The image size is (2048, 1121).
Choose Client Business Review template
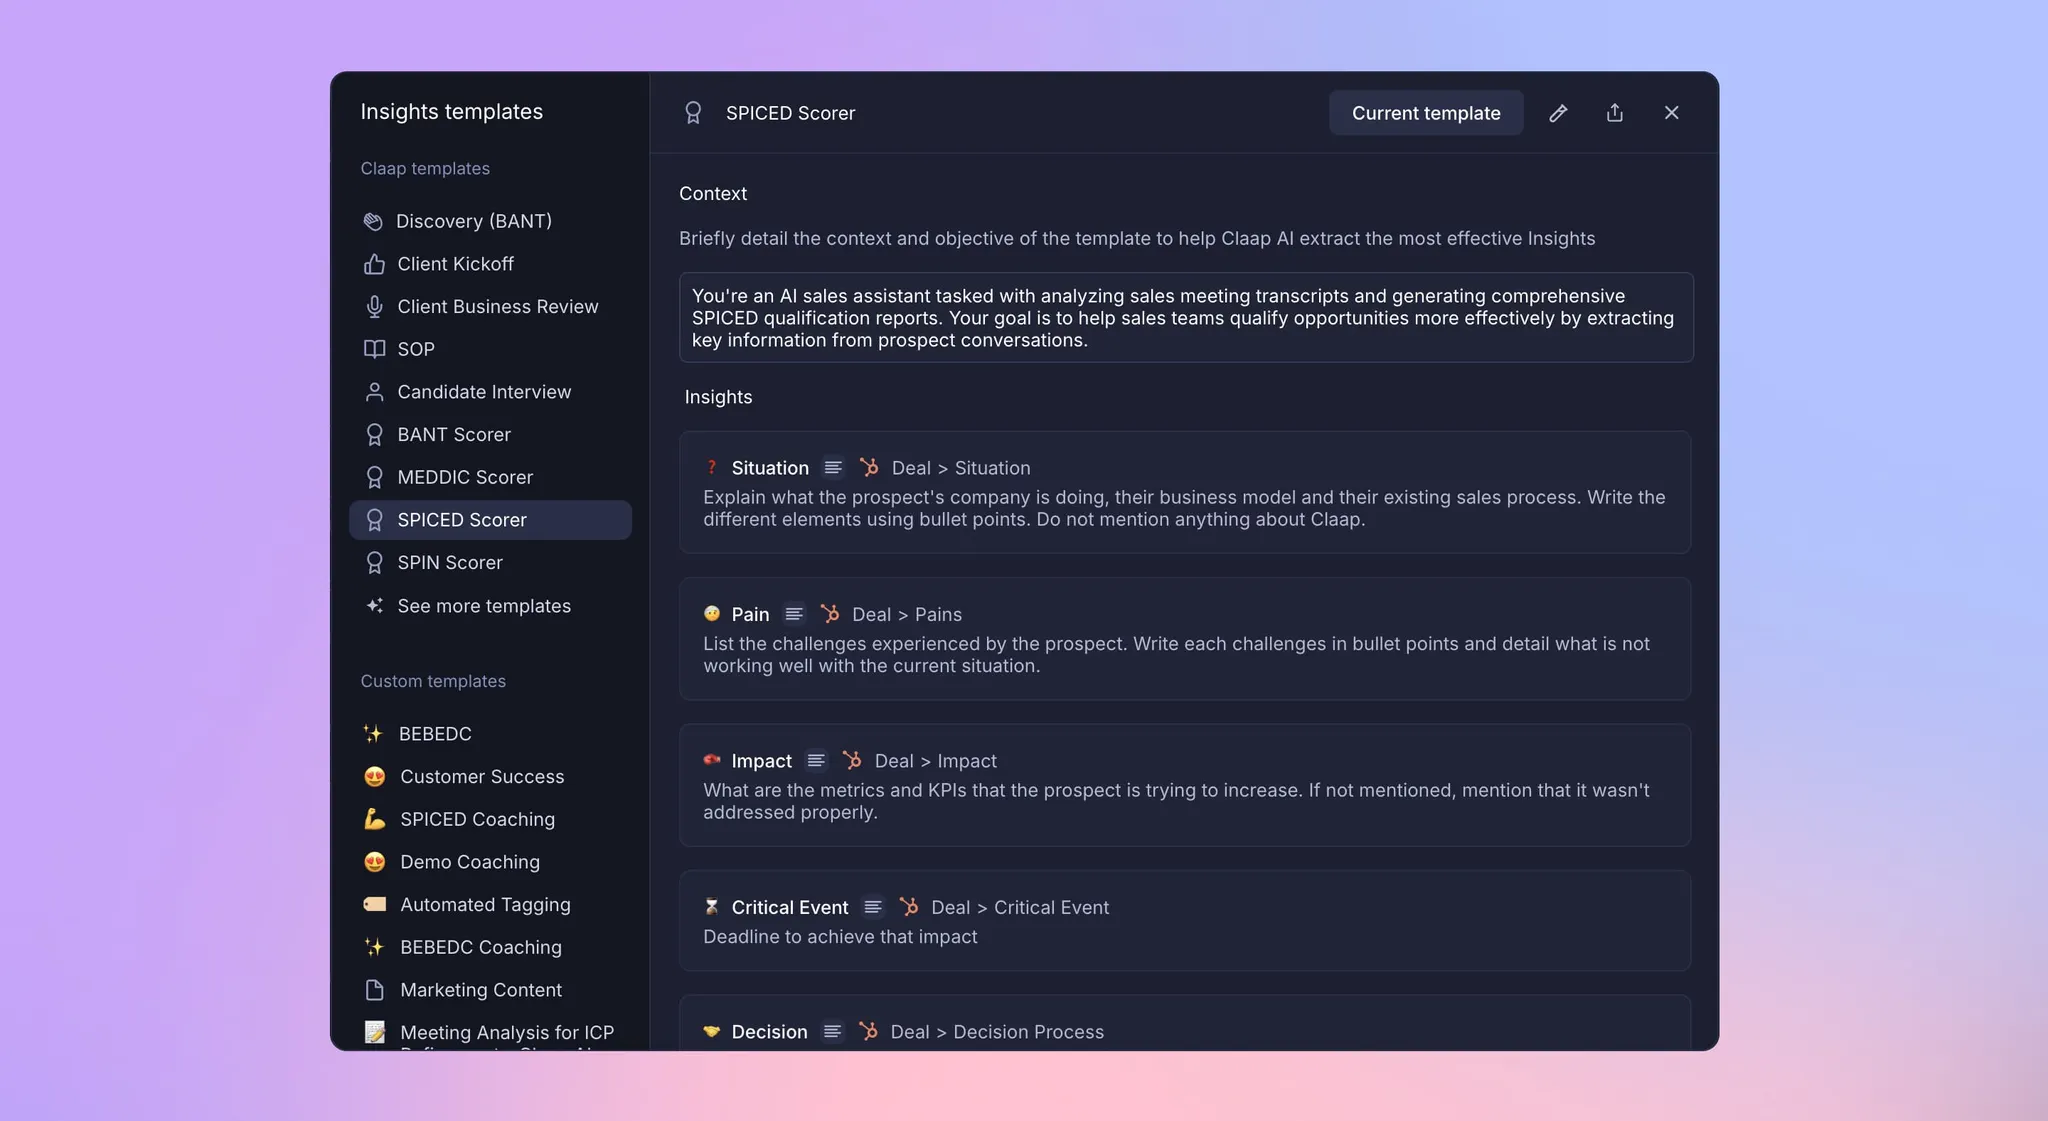pyautogui.click(x=497, y=307)
